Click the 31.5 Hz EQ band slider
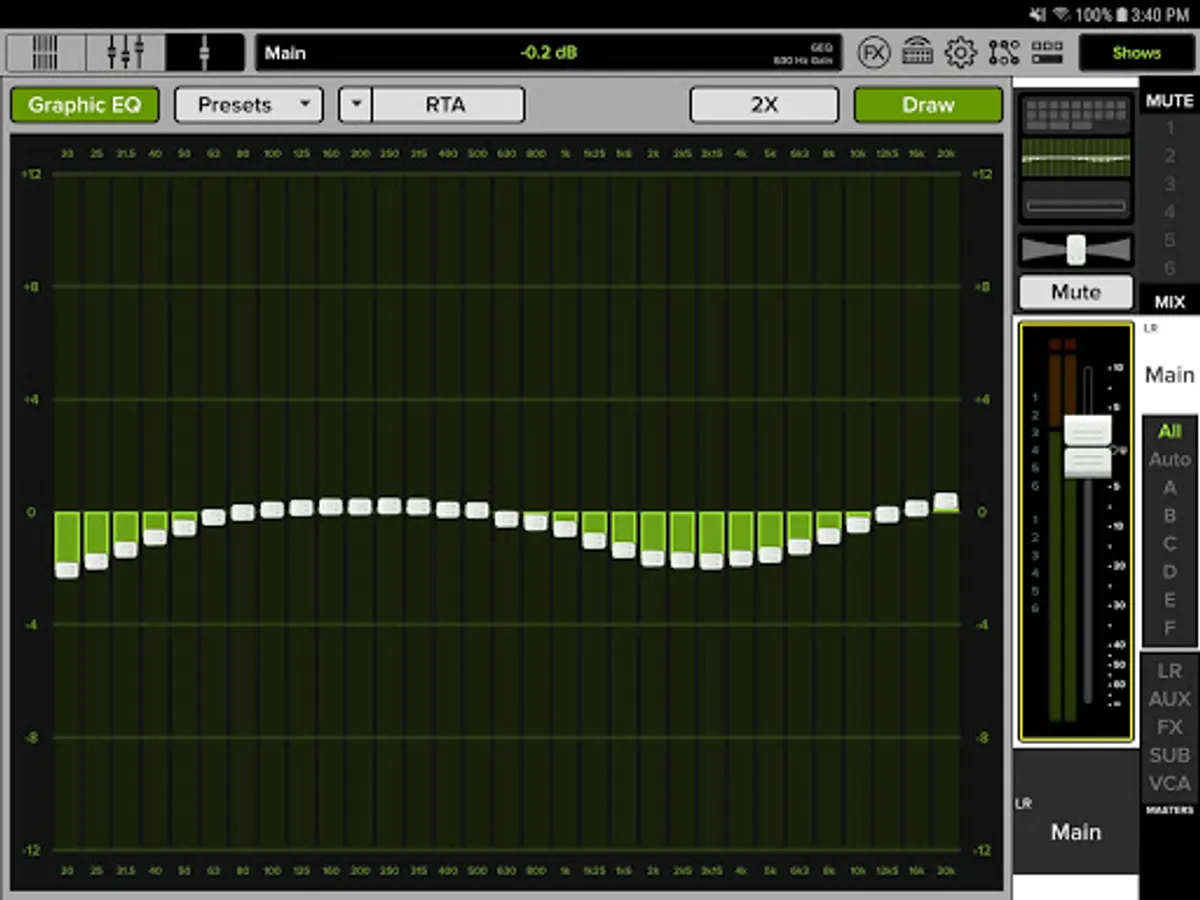 125,549
